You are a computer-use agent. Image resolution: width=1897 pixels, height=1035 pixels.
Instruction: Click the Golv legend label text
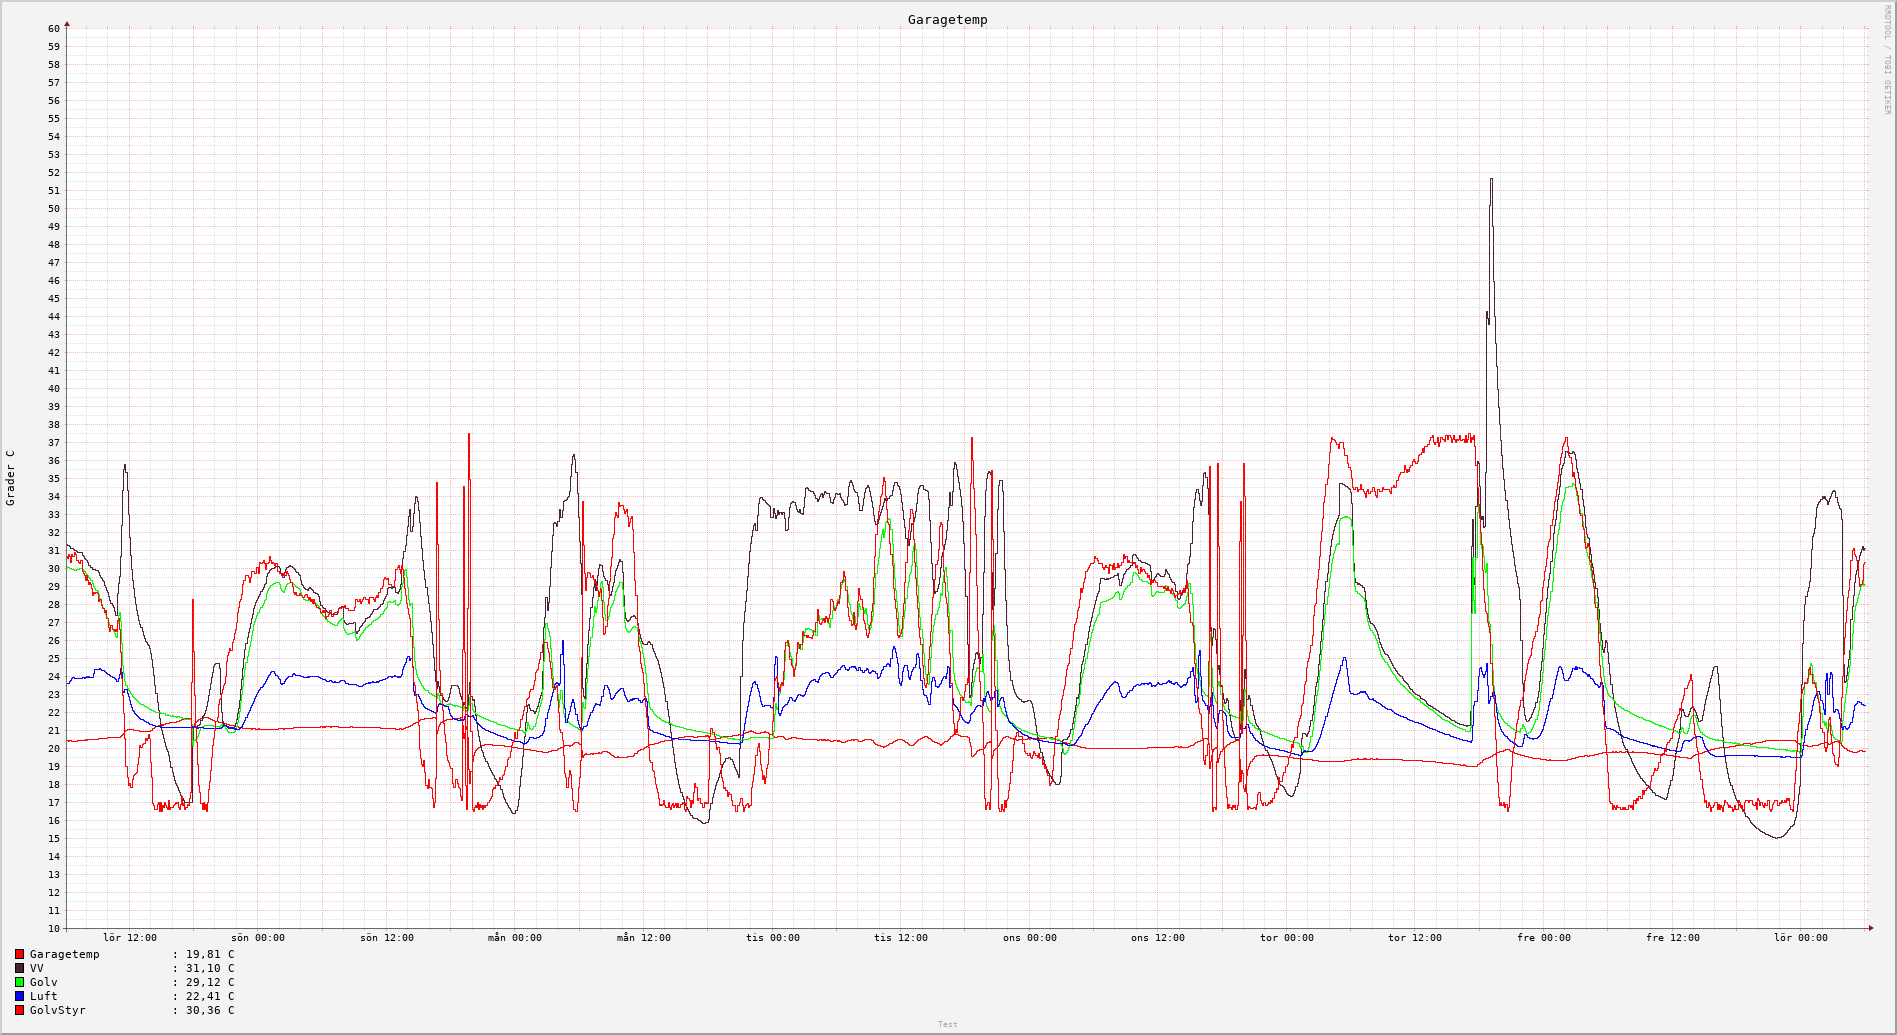pos(44,983)
